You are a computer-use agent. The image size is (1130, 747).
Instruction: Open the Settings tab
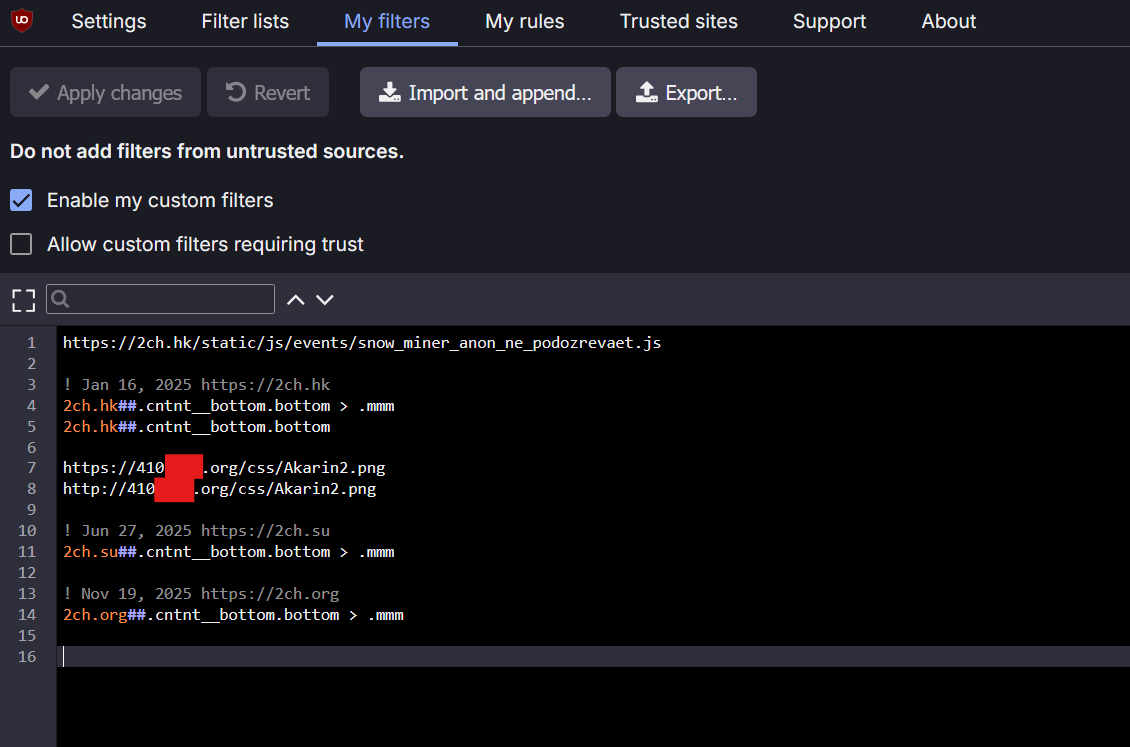(109, 22)
